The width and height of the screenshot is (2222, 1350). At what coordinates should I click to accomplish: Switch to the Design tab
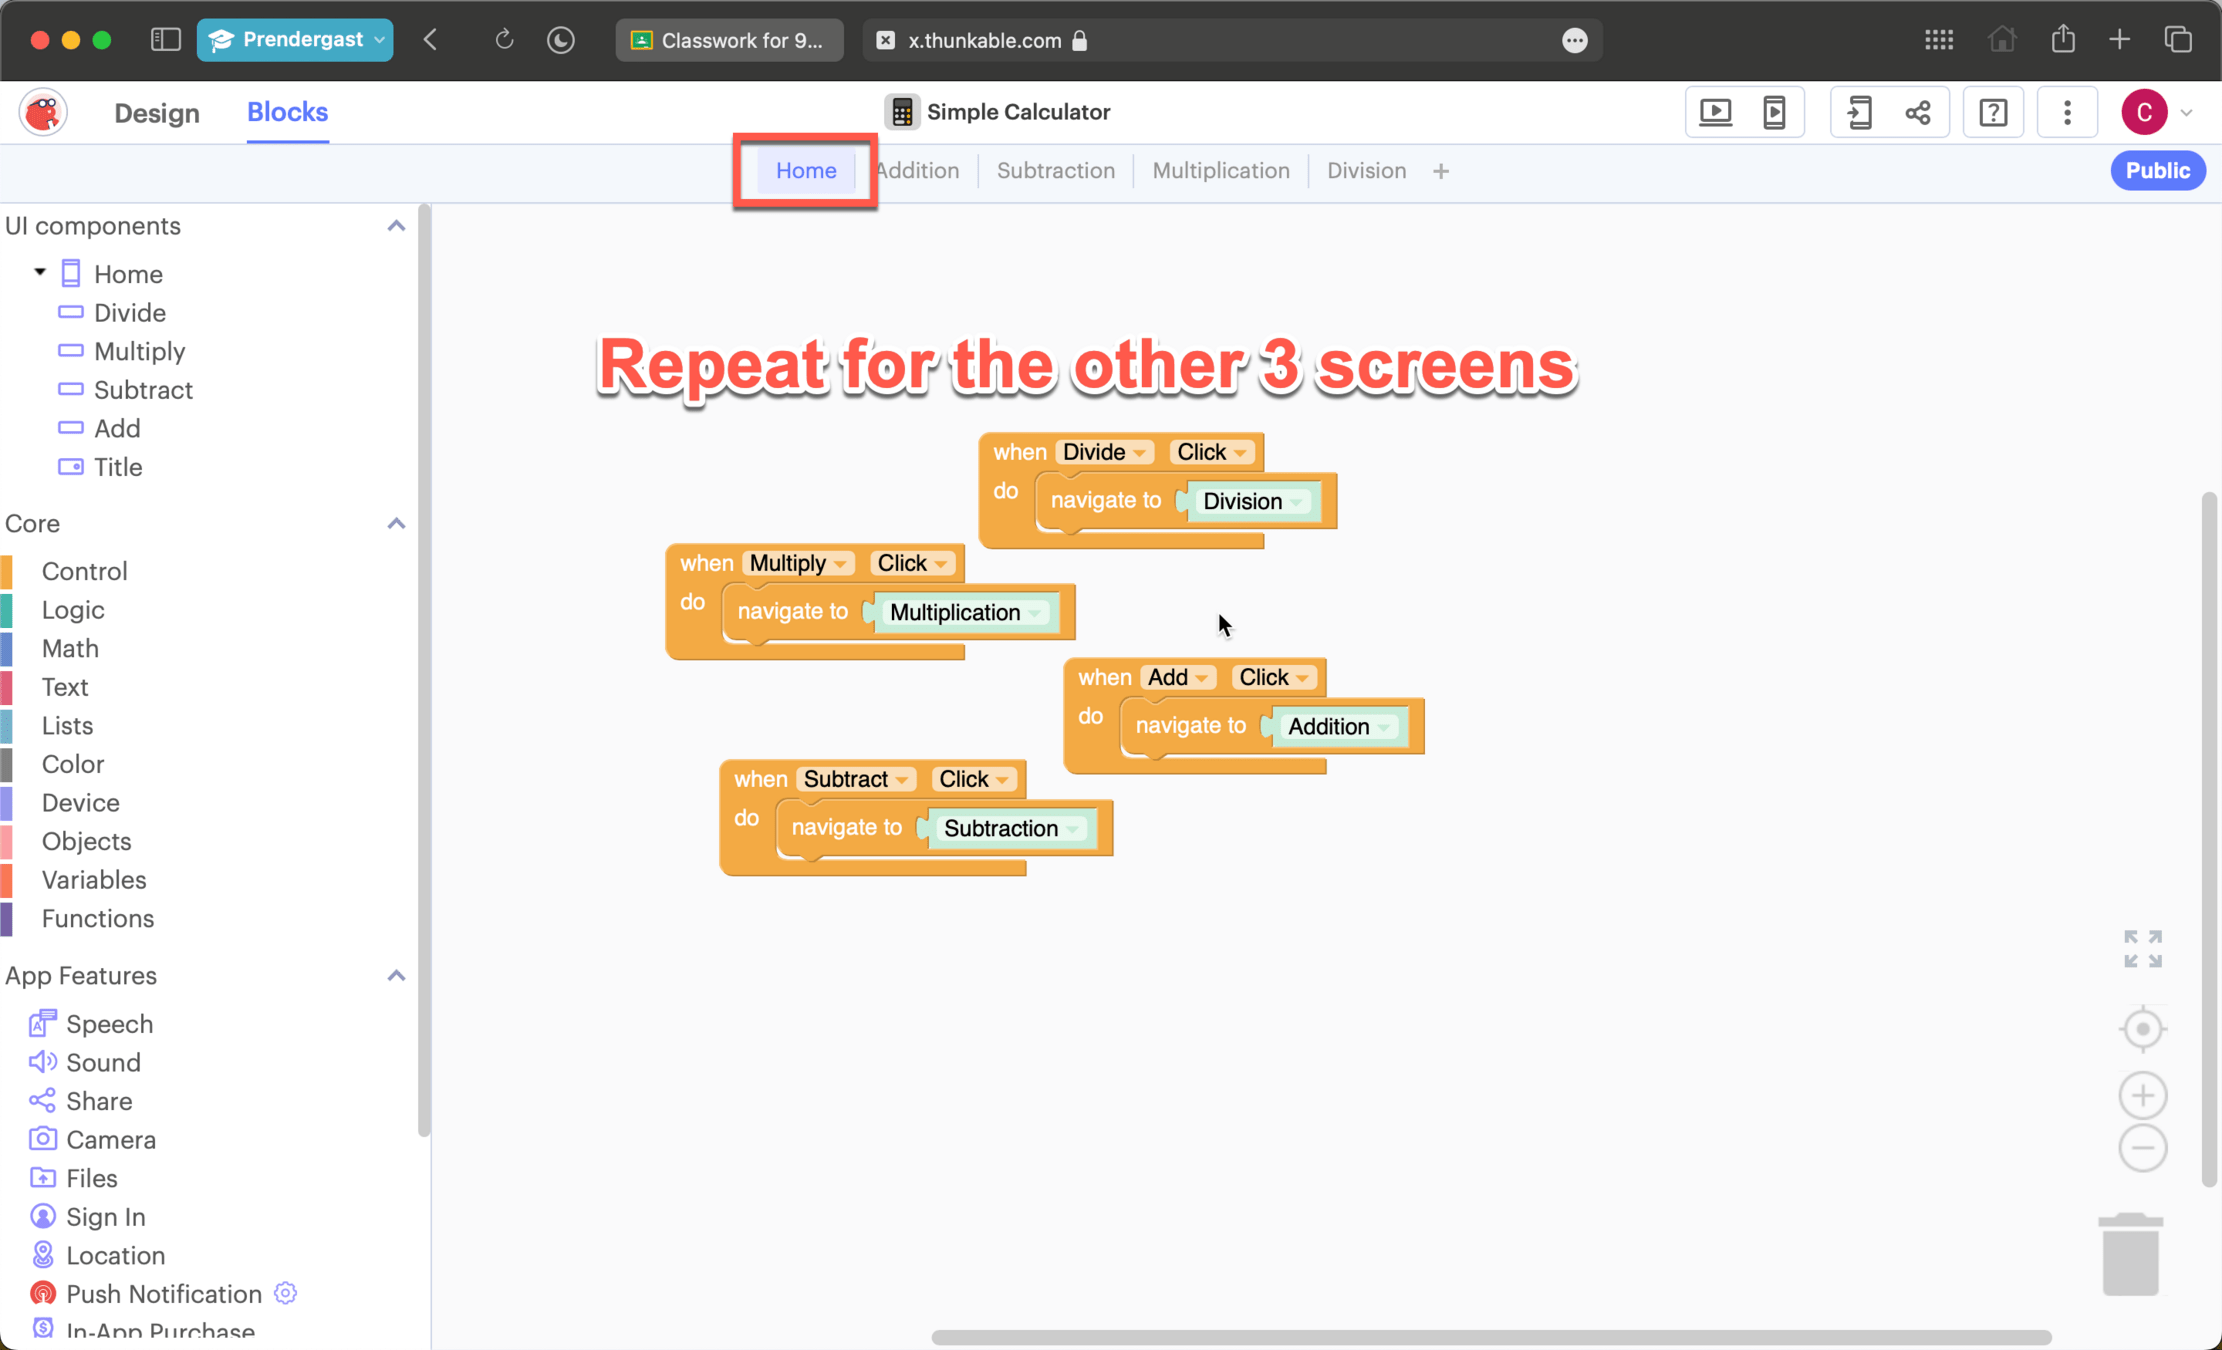click(x=157, y=113)
